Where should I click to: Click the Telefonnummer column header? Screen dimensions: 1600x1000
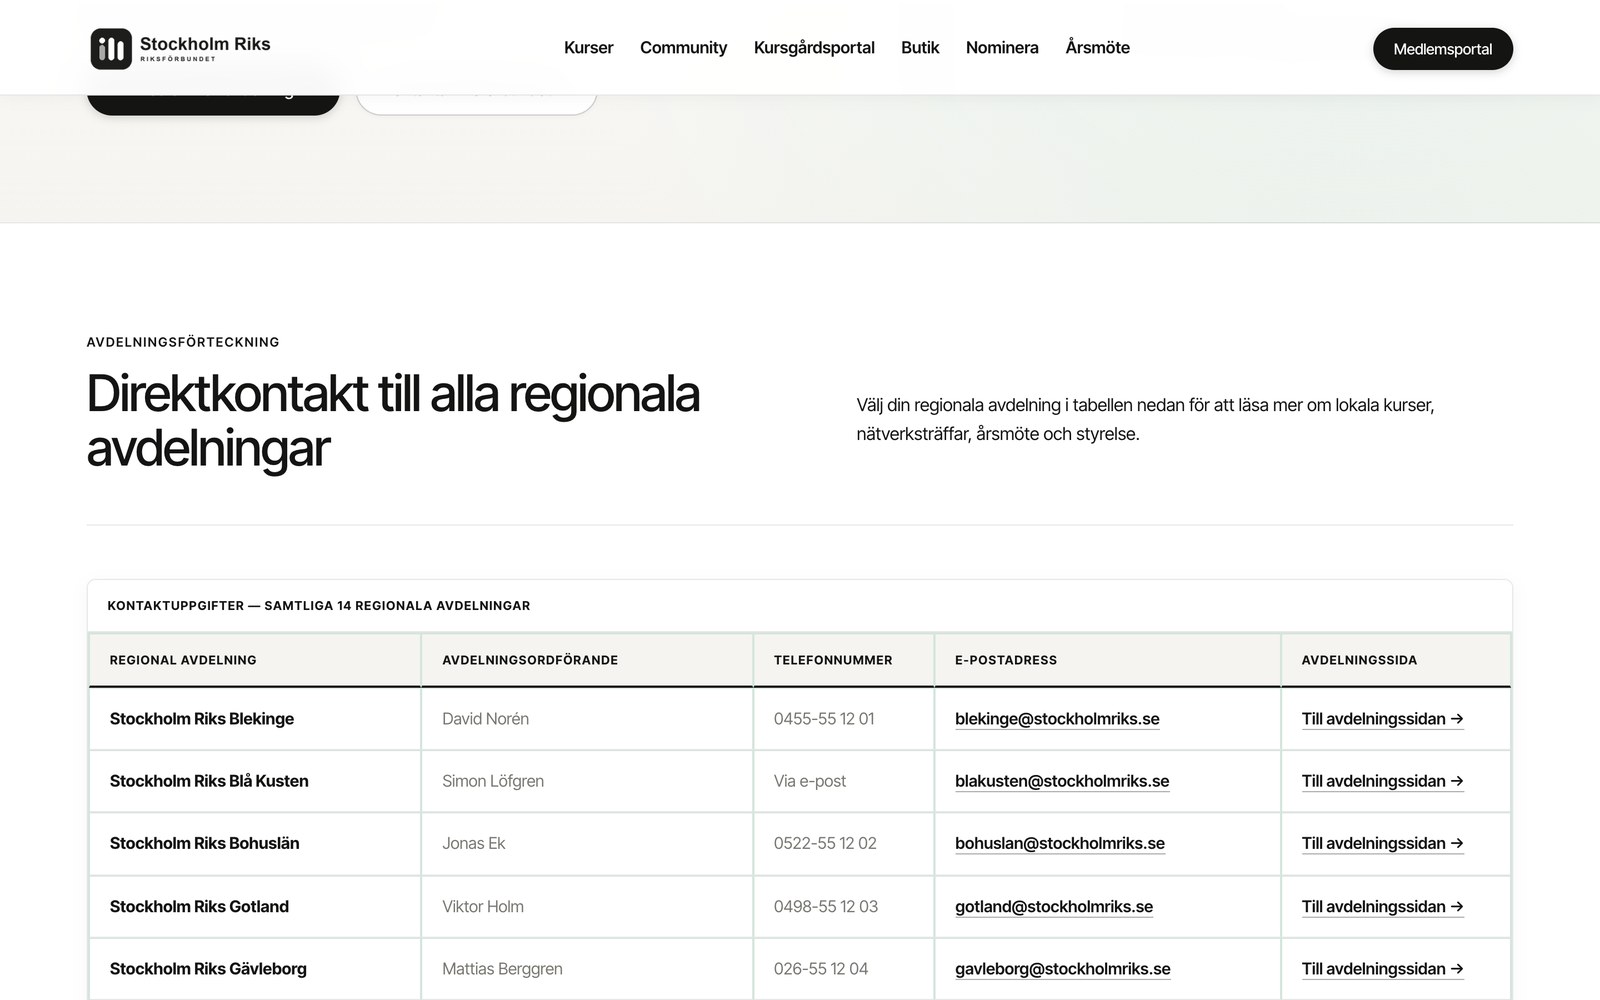coord(844,660)
